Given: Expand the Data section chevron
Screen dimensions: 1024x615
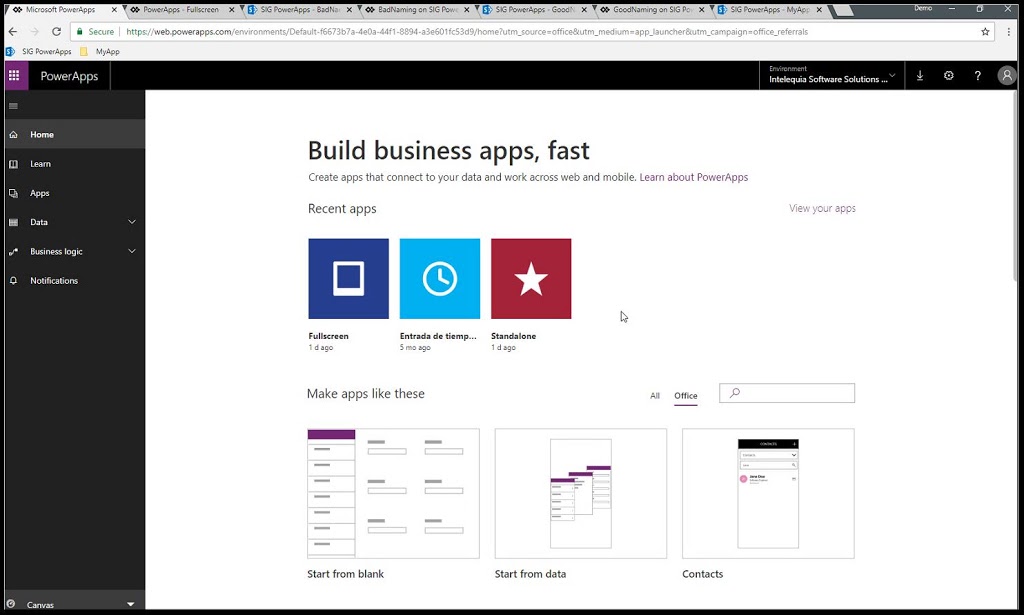Looking at the screenshot, I should [x=132, y=222].
